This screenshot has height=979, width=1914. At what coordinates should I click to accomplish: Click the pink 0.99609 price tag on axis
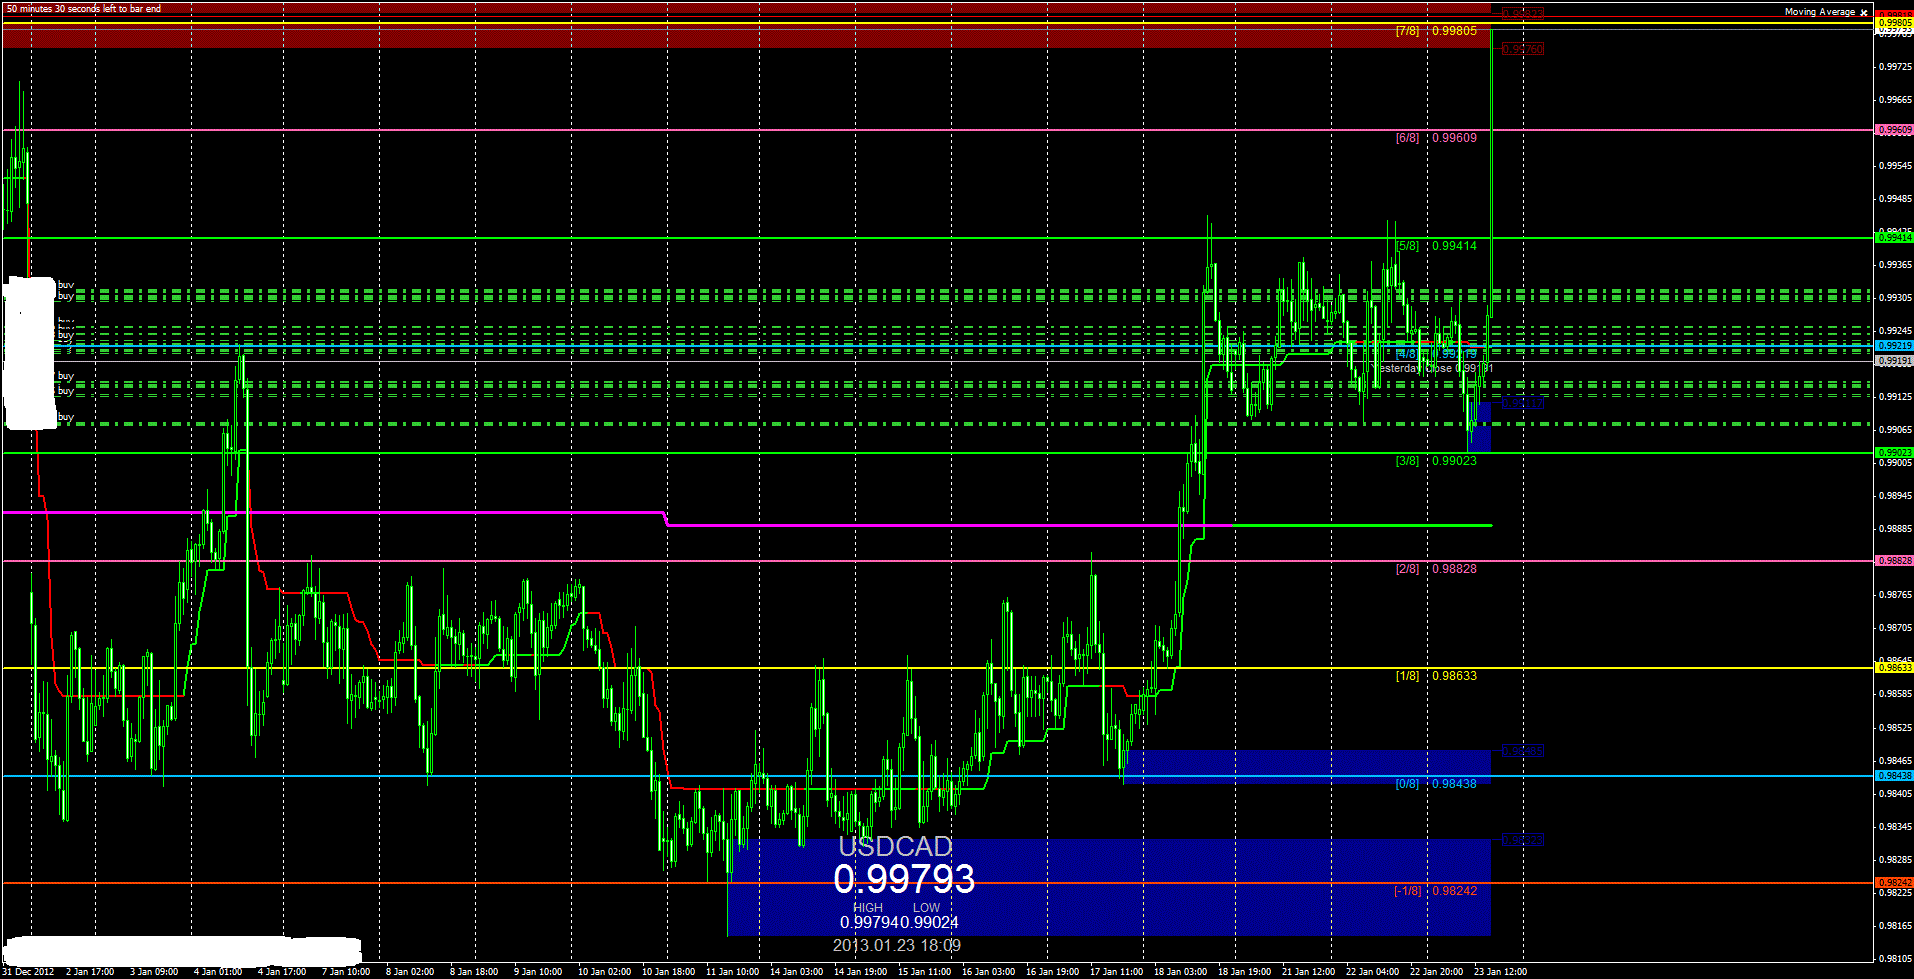click(1894, 130)
